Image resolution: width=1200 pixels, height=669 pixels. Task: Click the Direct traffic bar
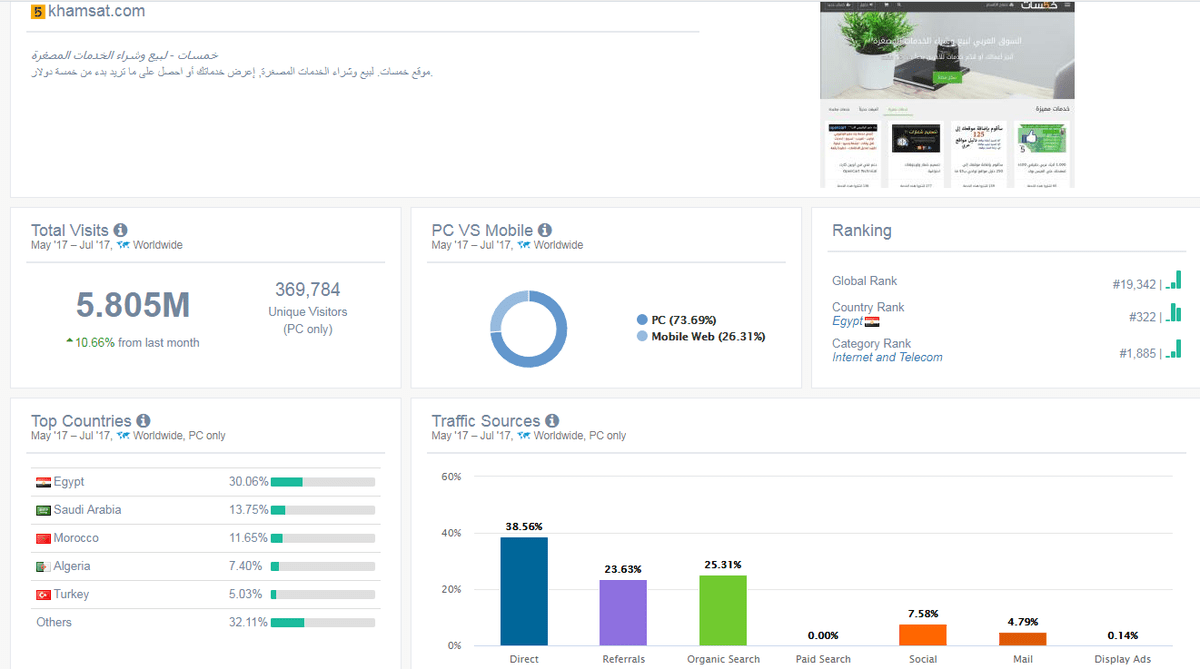[x=524, y=591]
